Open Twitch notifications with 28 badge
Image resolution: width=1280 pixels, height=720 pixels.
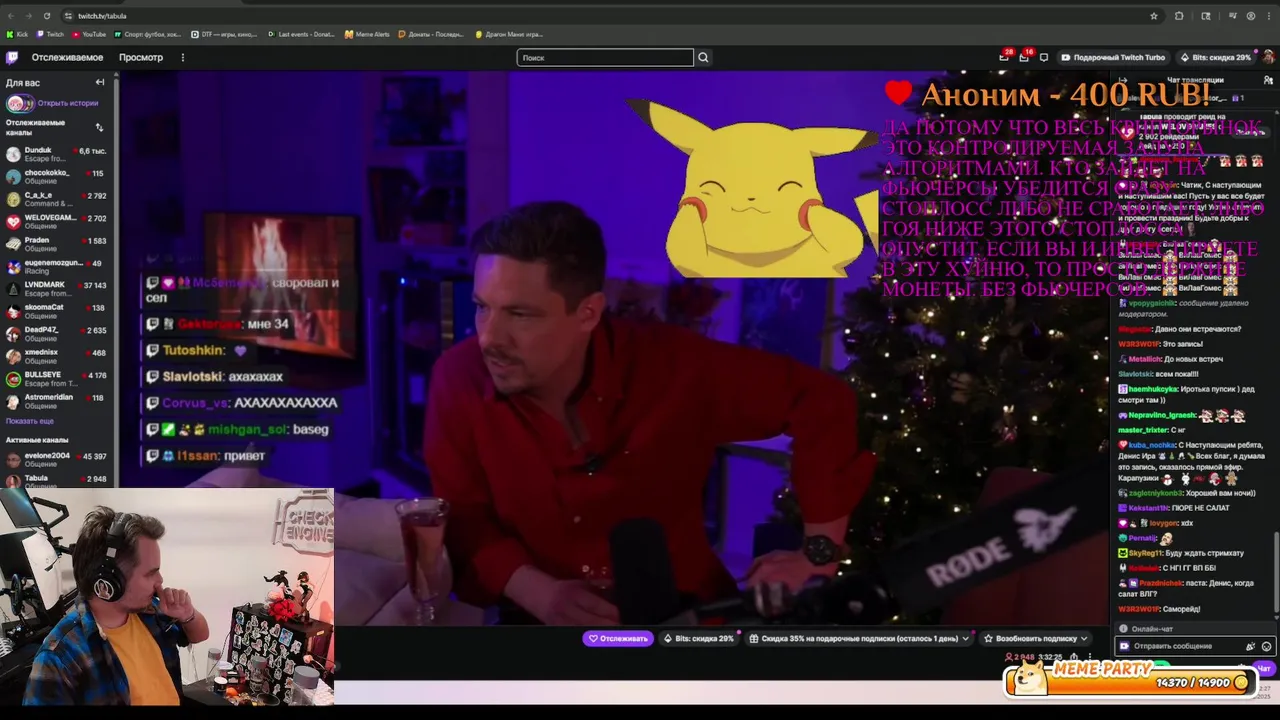click(1004, 57)
